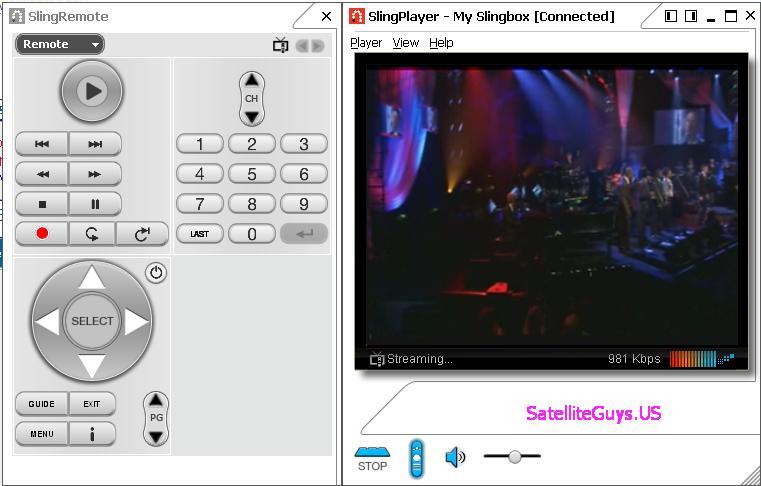Click the streaming quality bar meter
The height and width of the screenshot is (486, 761).
tap(702, 359)
